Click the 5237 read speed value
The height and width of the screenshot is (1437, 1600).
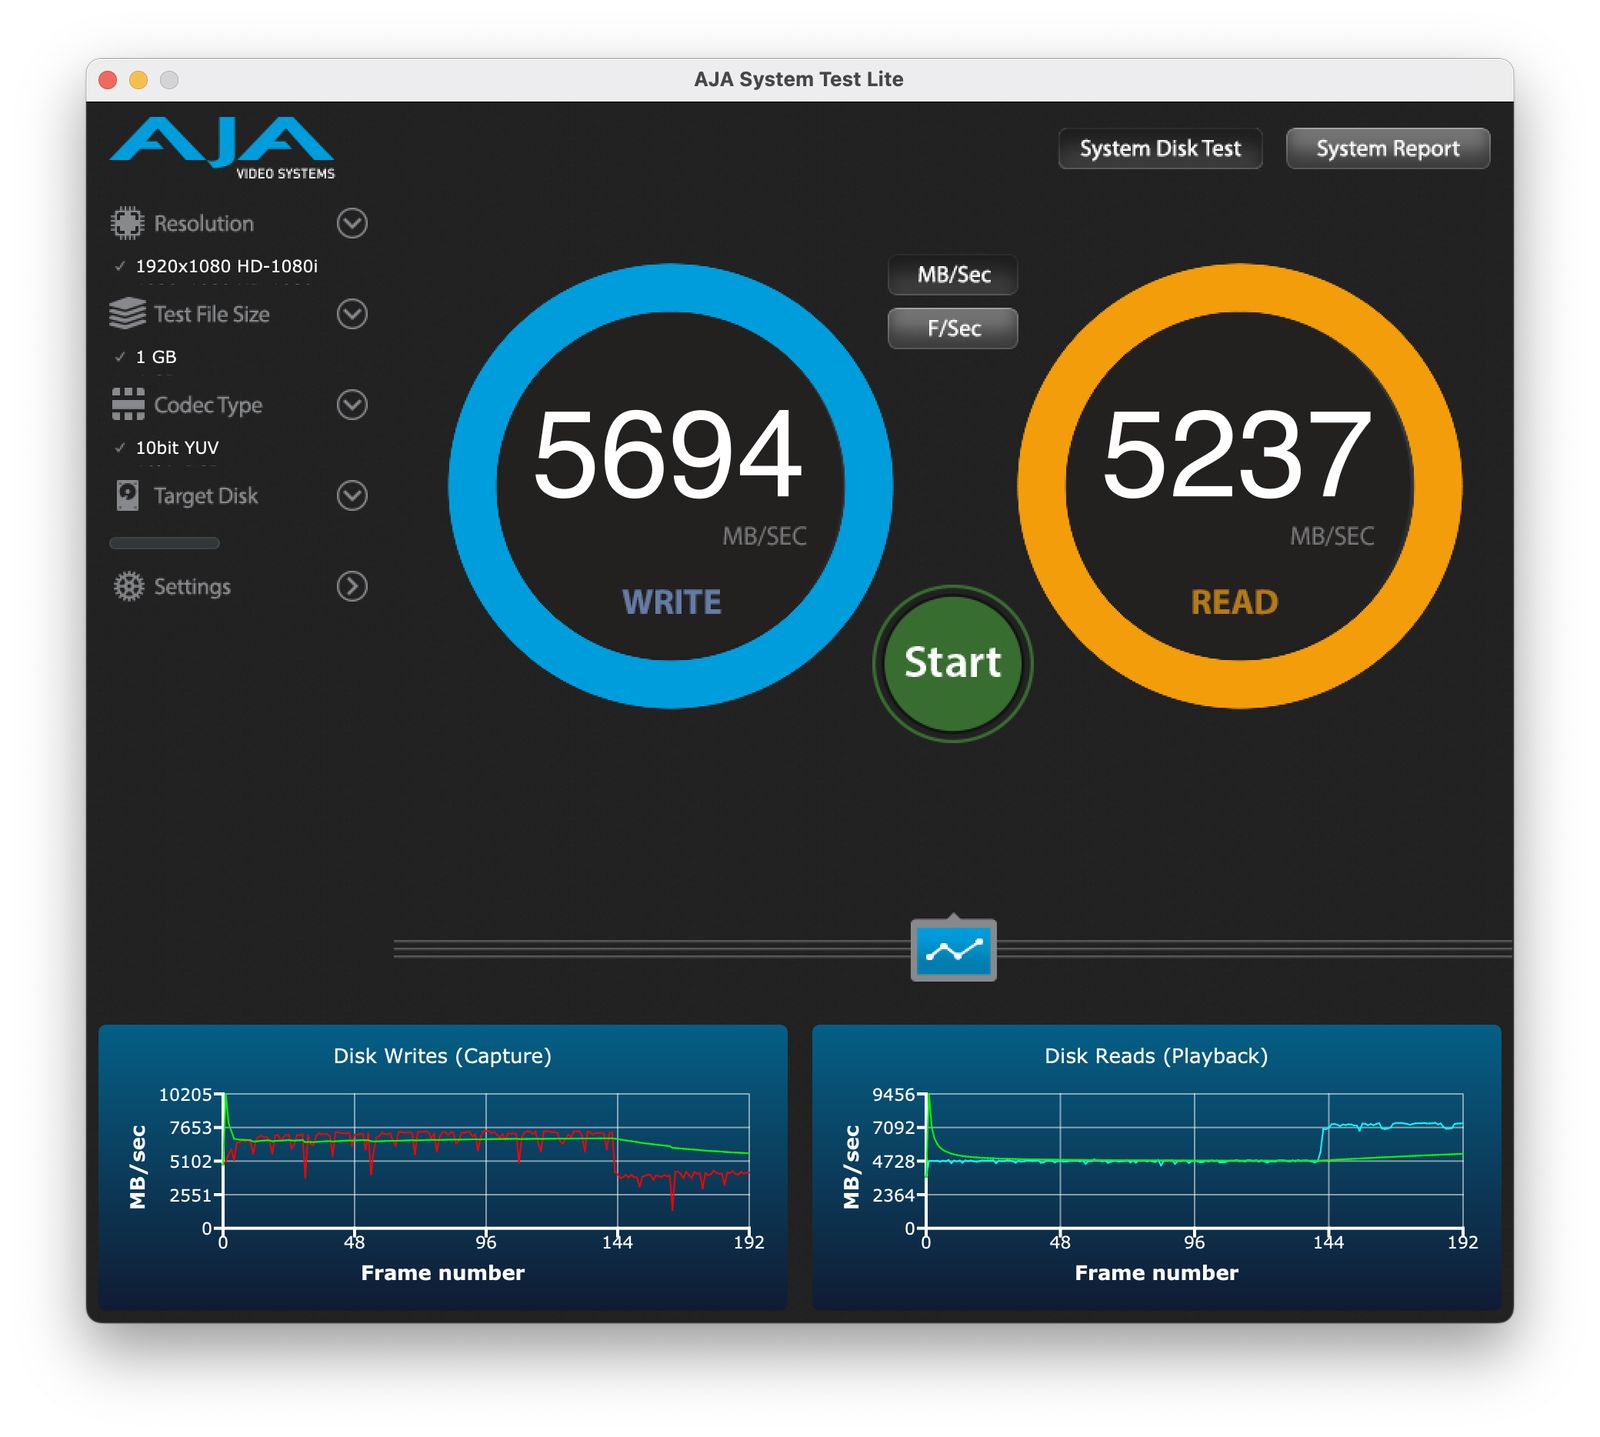(1237, 455)
